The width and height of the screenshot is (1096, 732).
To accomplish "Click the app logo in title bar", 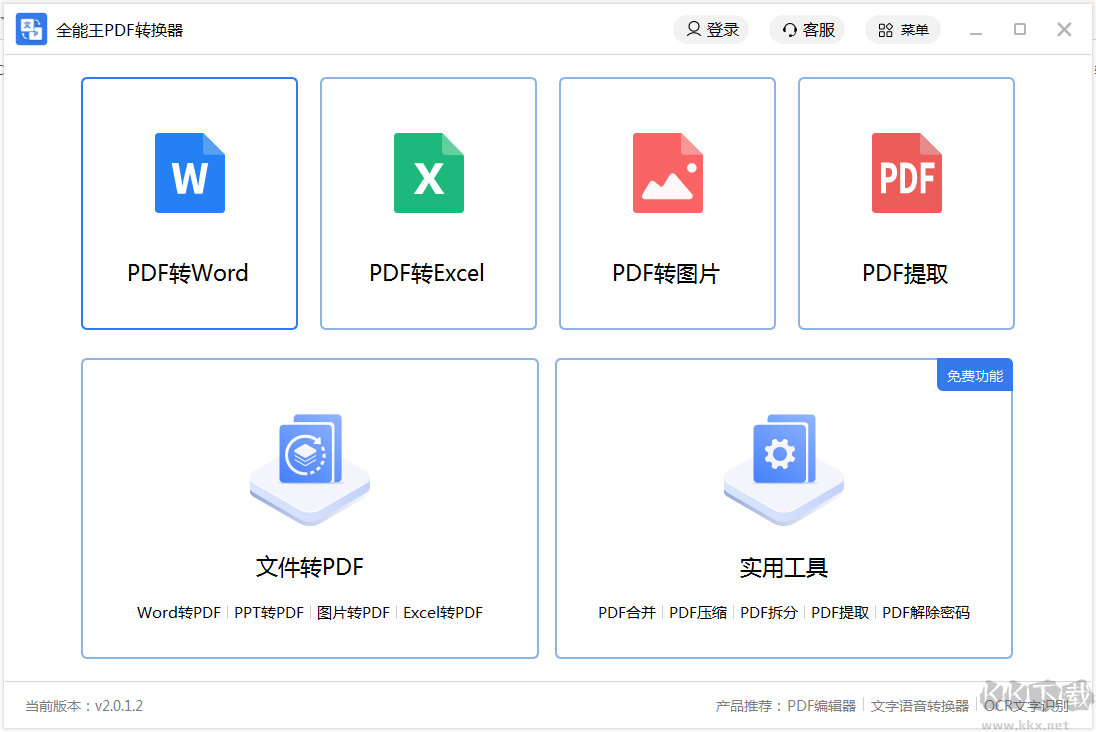I will coord(31,30).
